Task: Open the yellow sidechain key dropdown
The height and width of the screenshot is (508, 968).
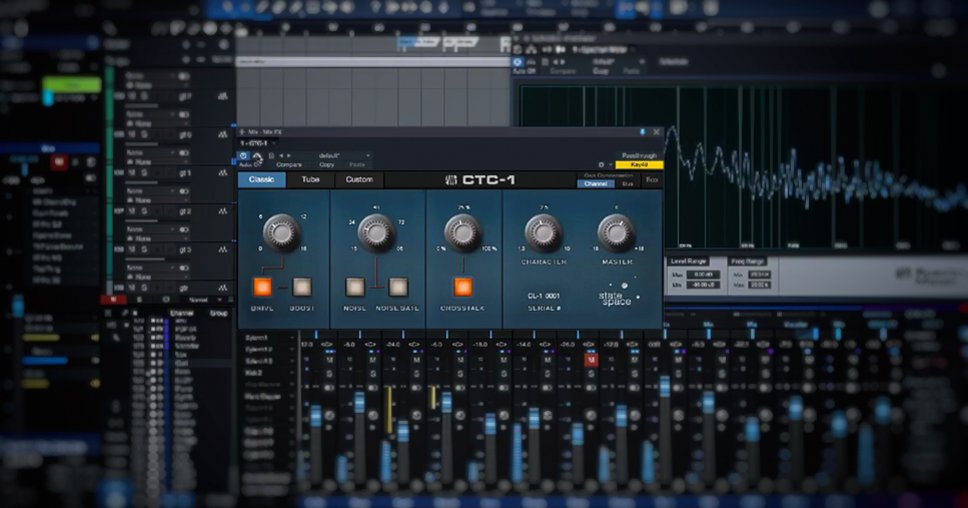Action: pos(639,164)
